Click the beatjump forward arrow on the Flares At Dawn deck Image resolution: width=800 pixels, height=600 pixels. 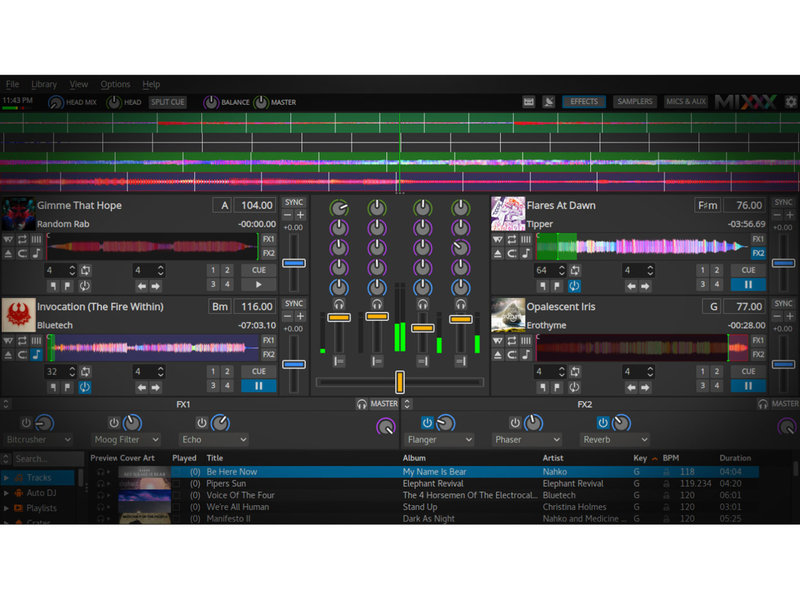click(x=646, y=287)
